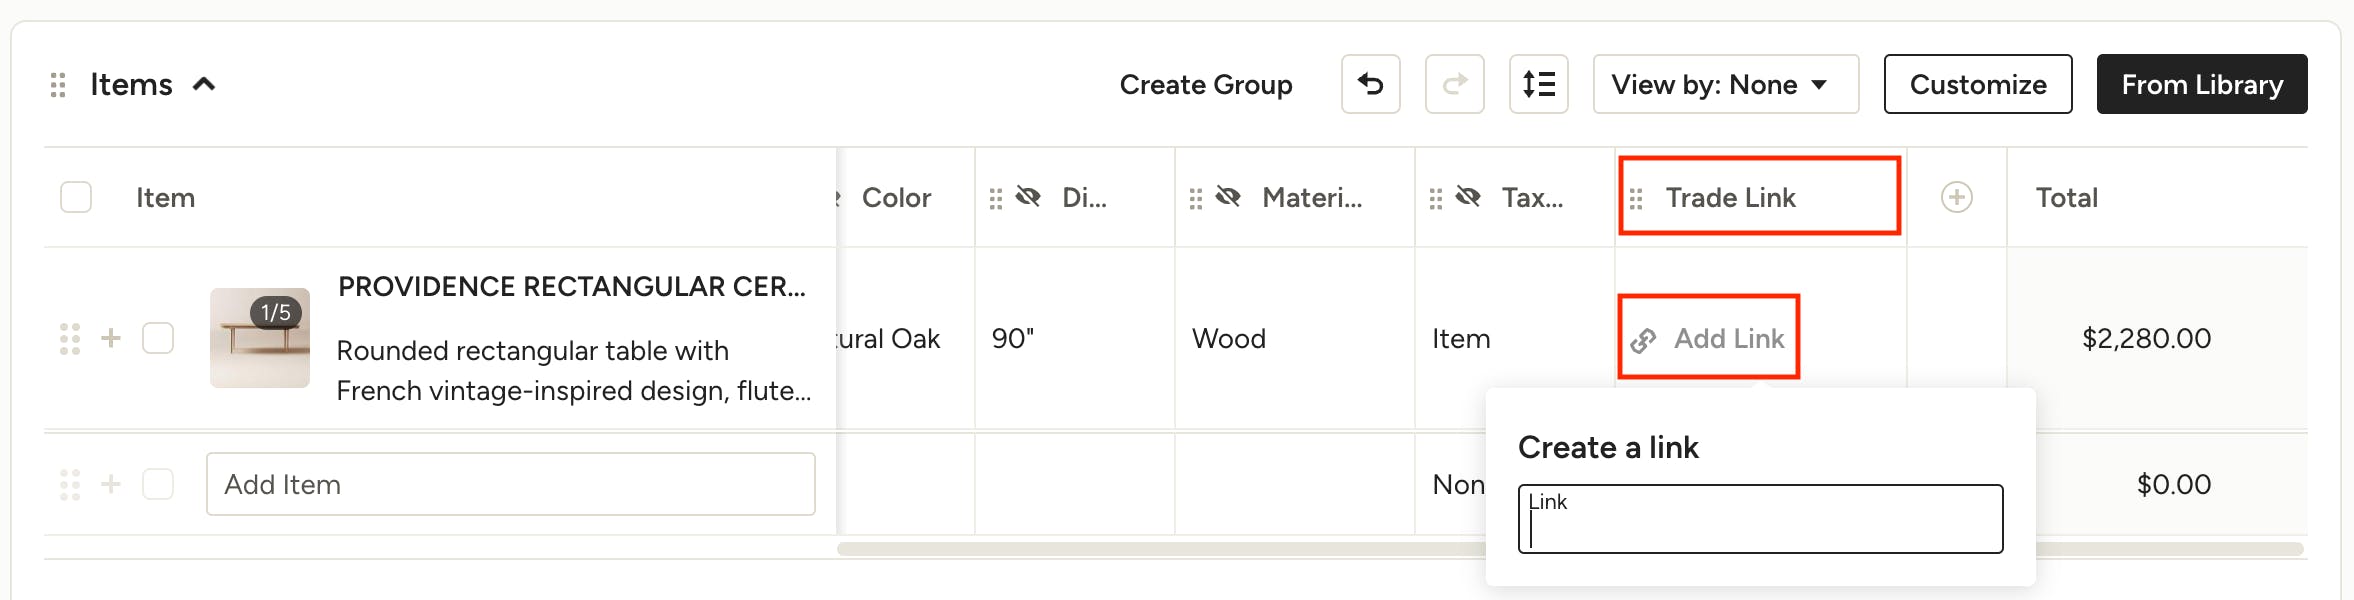The image size is (2354, 600).
Task: Show the hidden Dimensions column via eye icon
Action: [x=1028, y=197]
